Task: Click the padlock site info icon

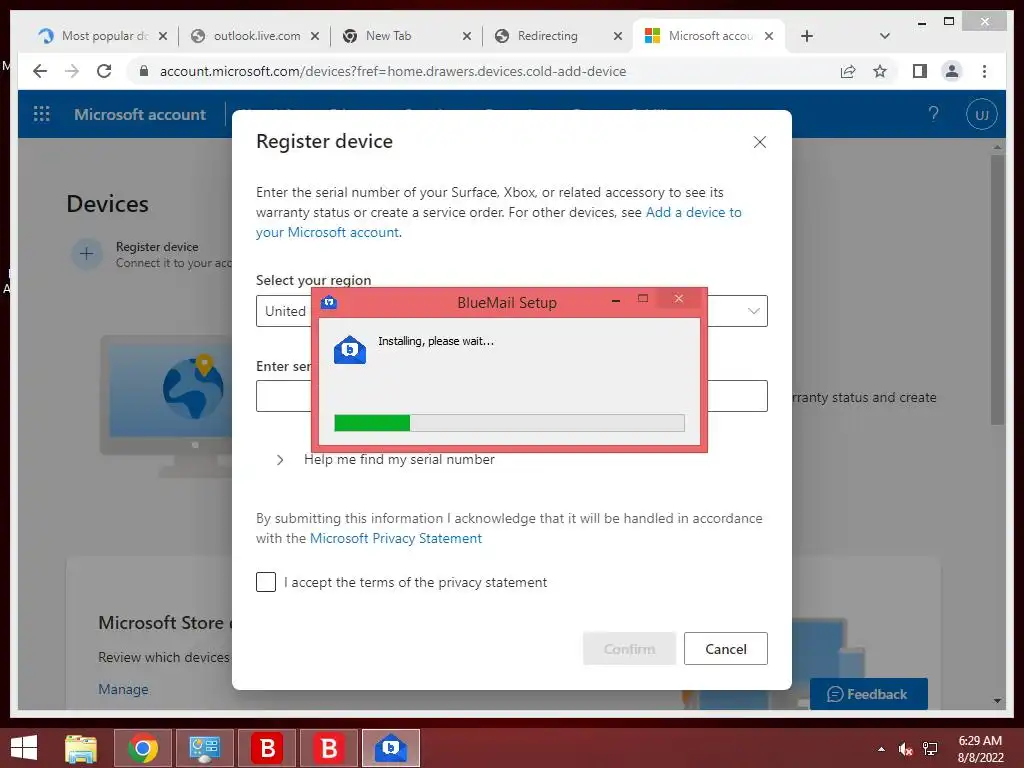Action: pos(144,71)
